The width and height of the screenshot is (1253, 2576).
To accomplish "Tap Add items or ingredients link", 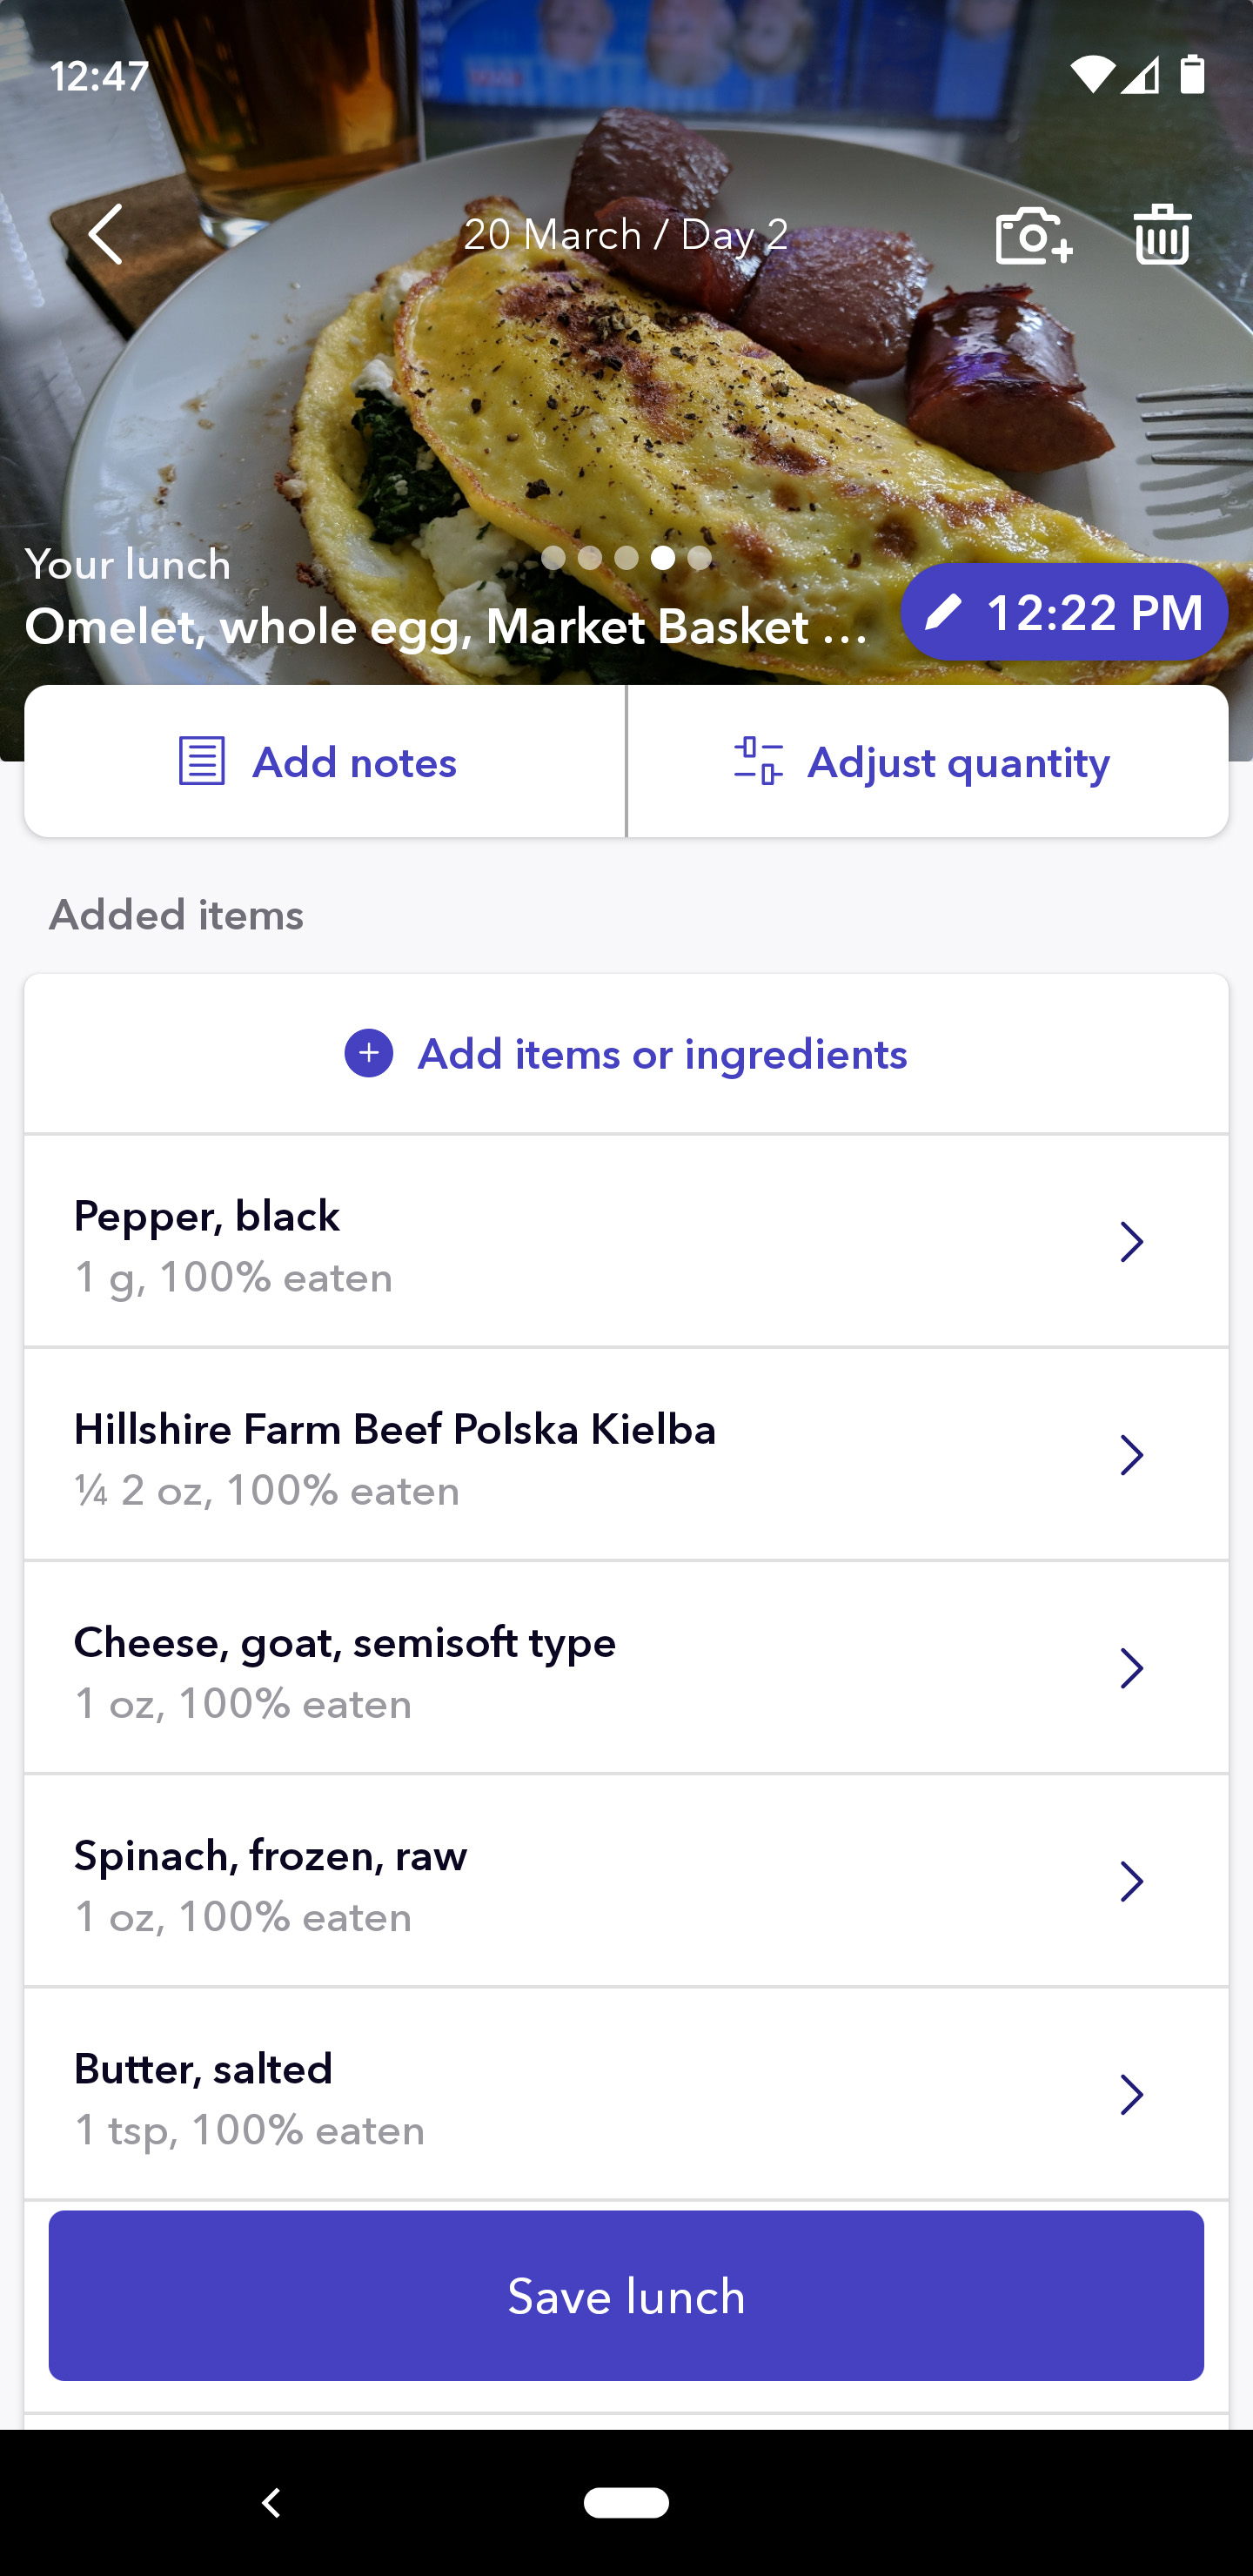I will click(x=662, y=1054).
